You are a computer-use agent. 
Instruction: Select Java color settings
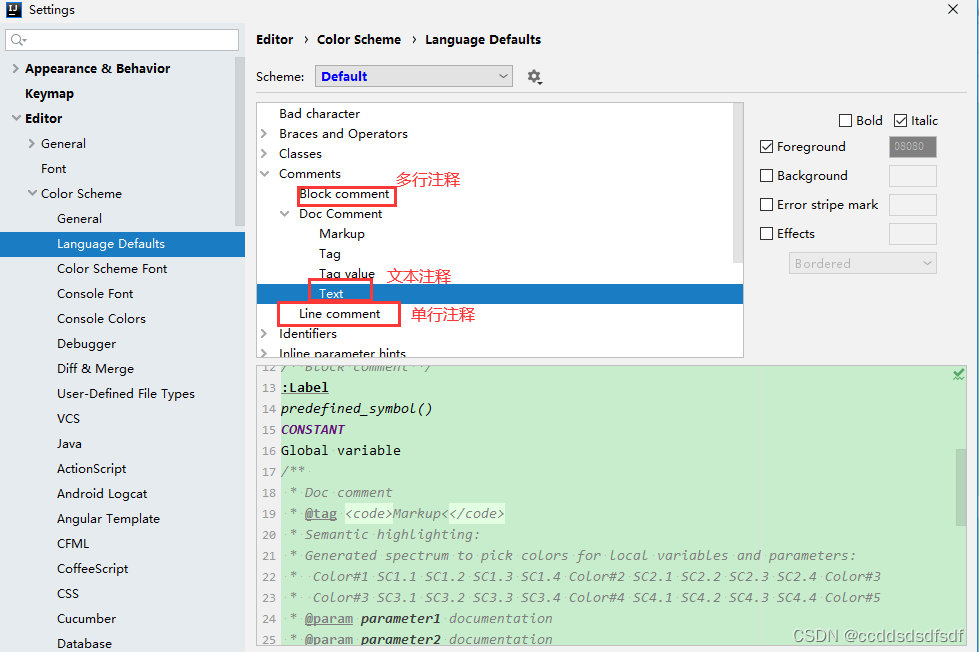pos(69,443)
